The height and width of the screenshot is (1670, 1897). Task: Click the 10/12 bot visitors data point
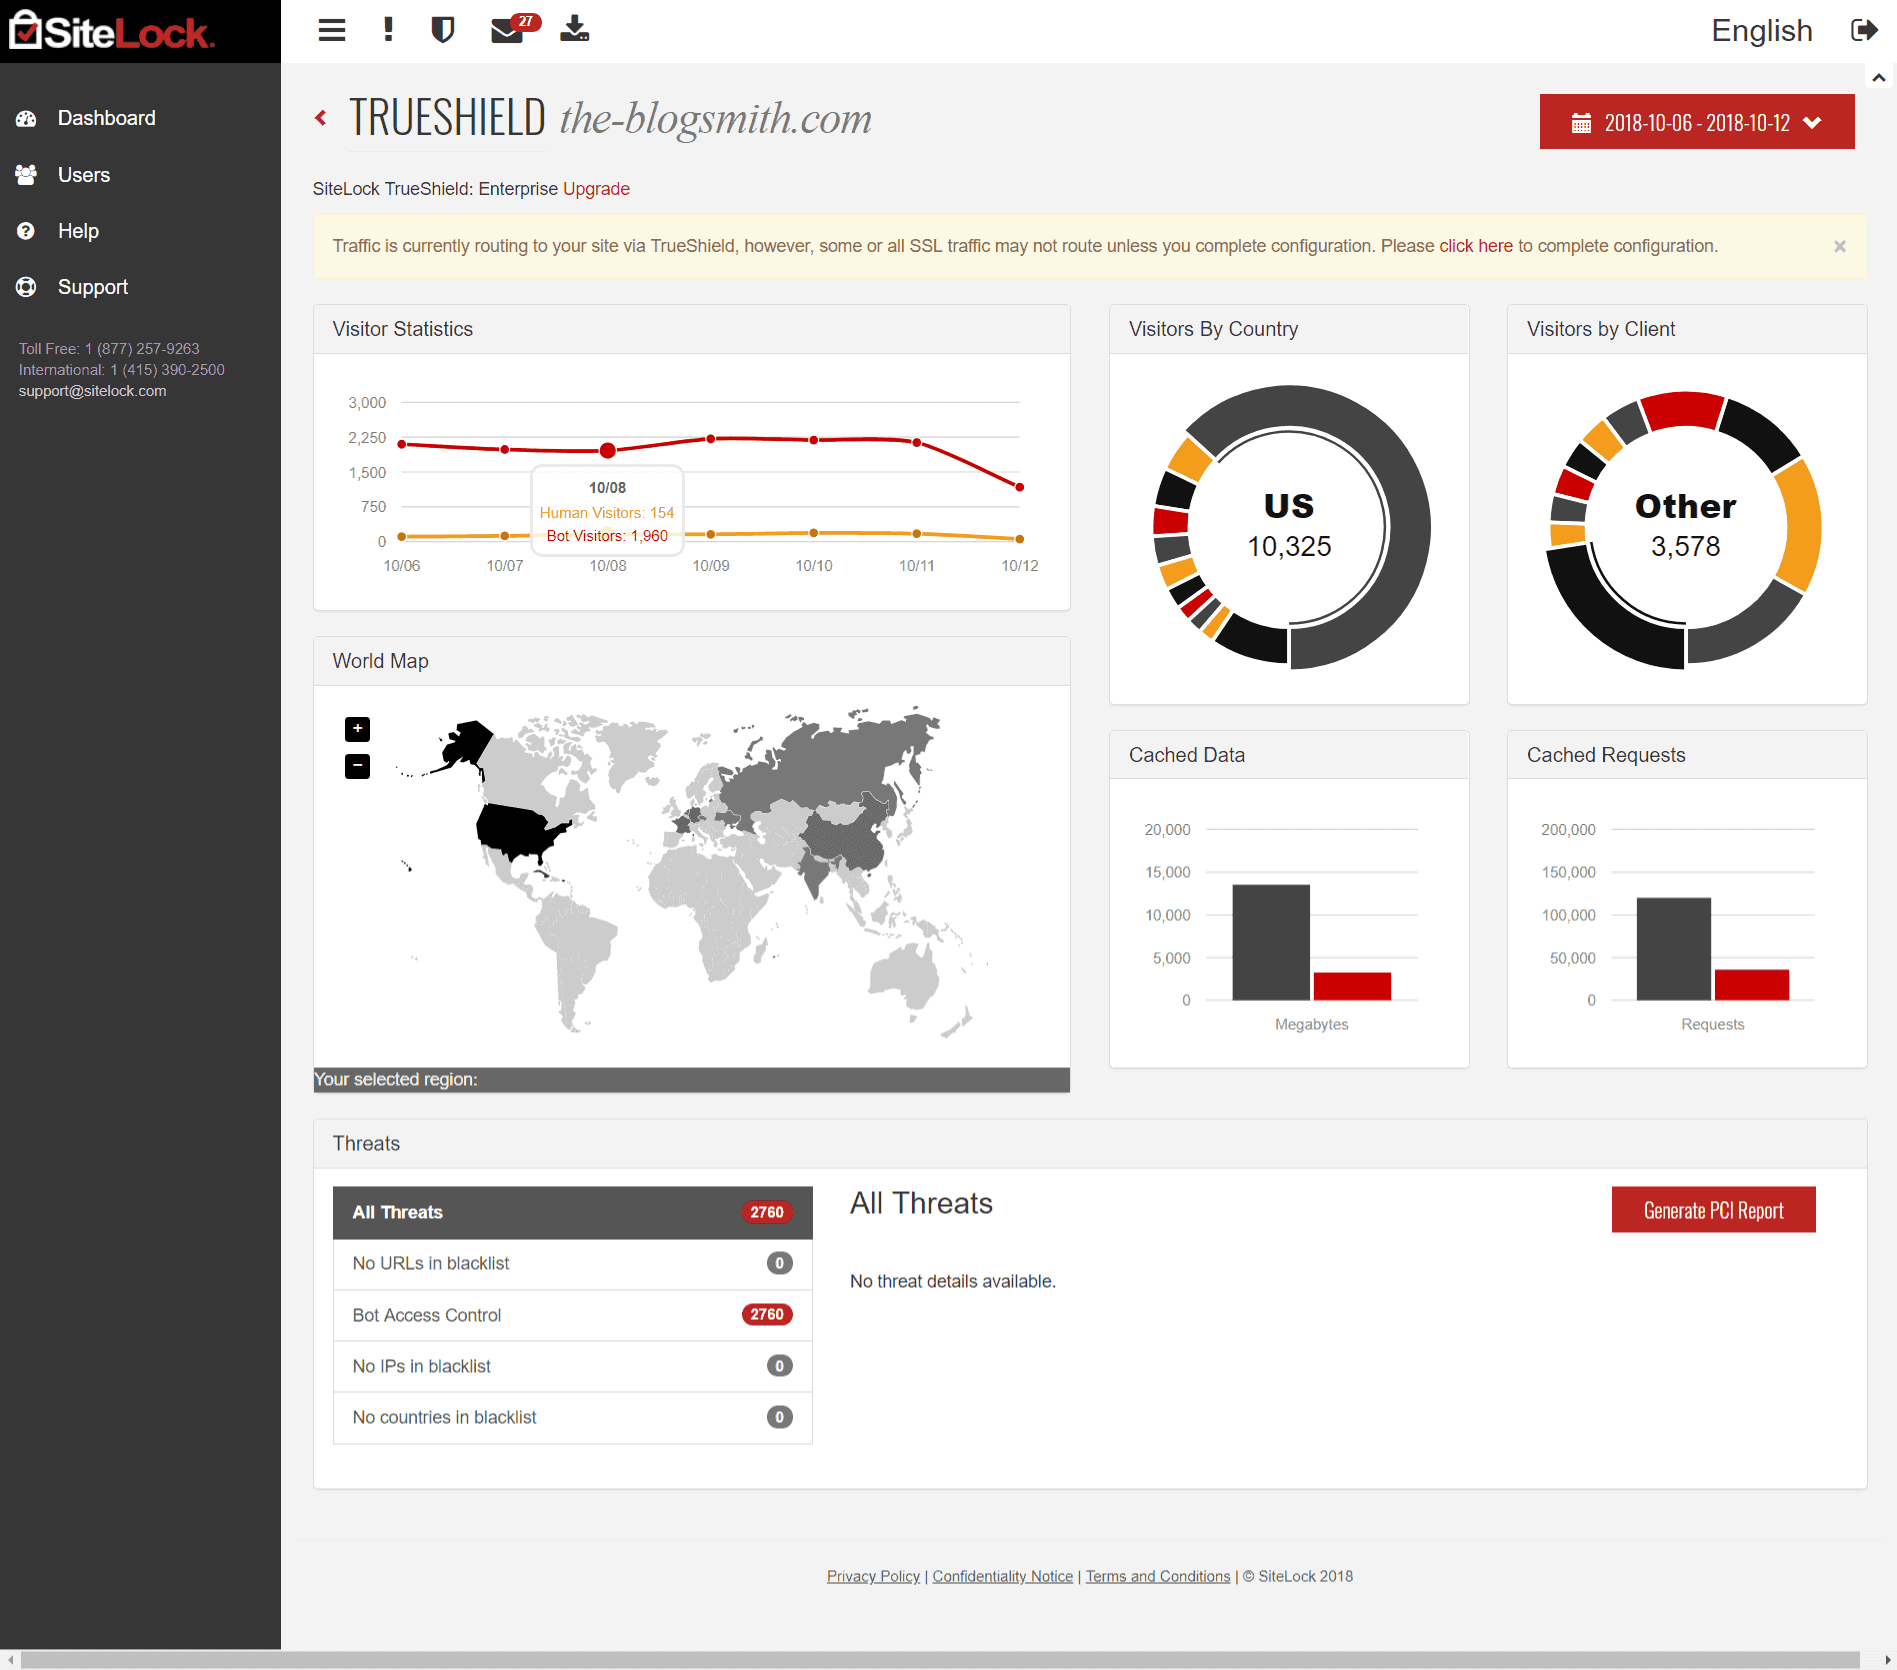pos(1019,487)
